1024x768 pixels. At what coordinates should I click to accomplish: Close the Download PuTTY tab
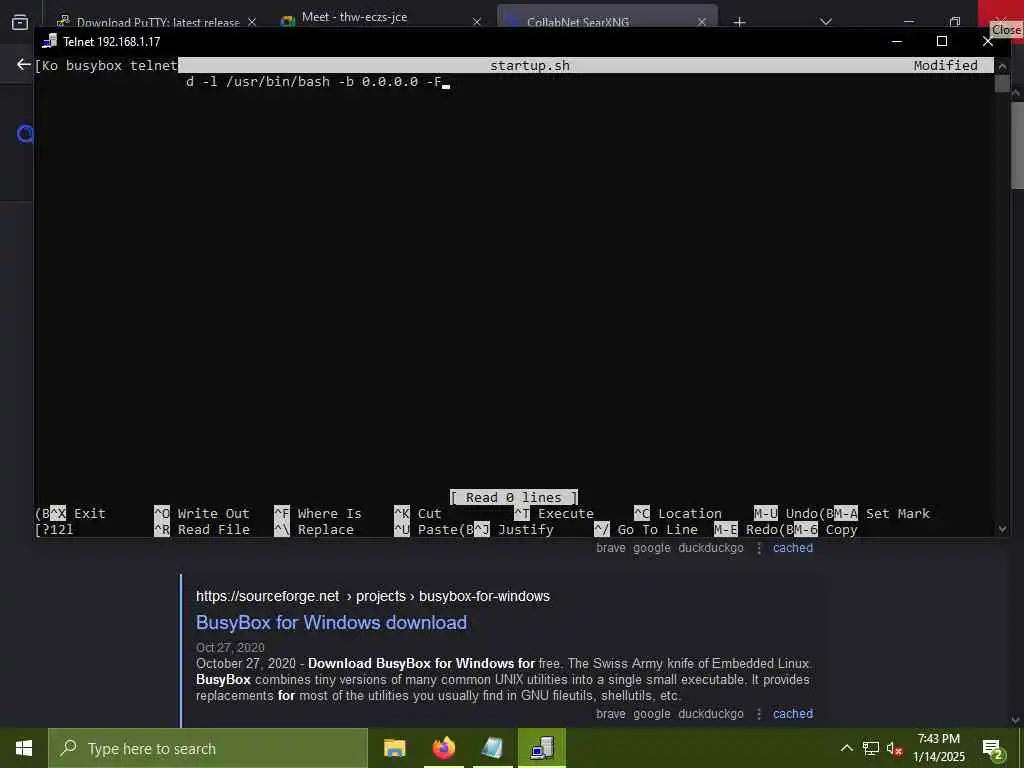(252, 22)
